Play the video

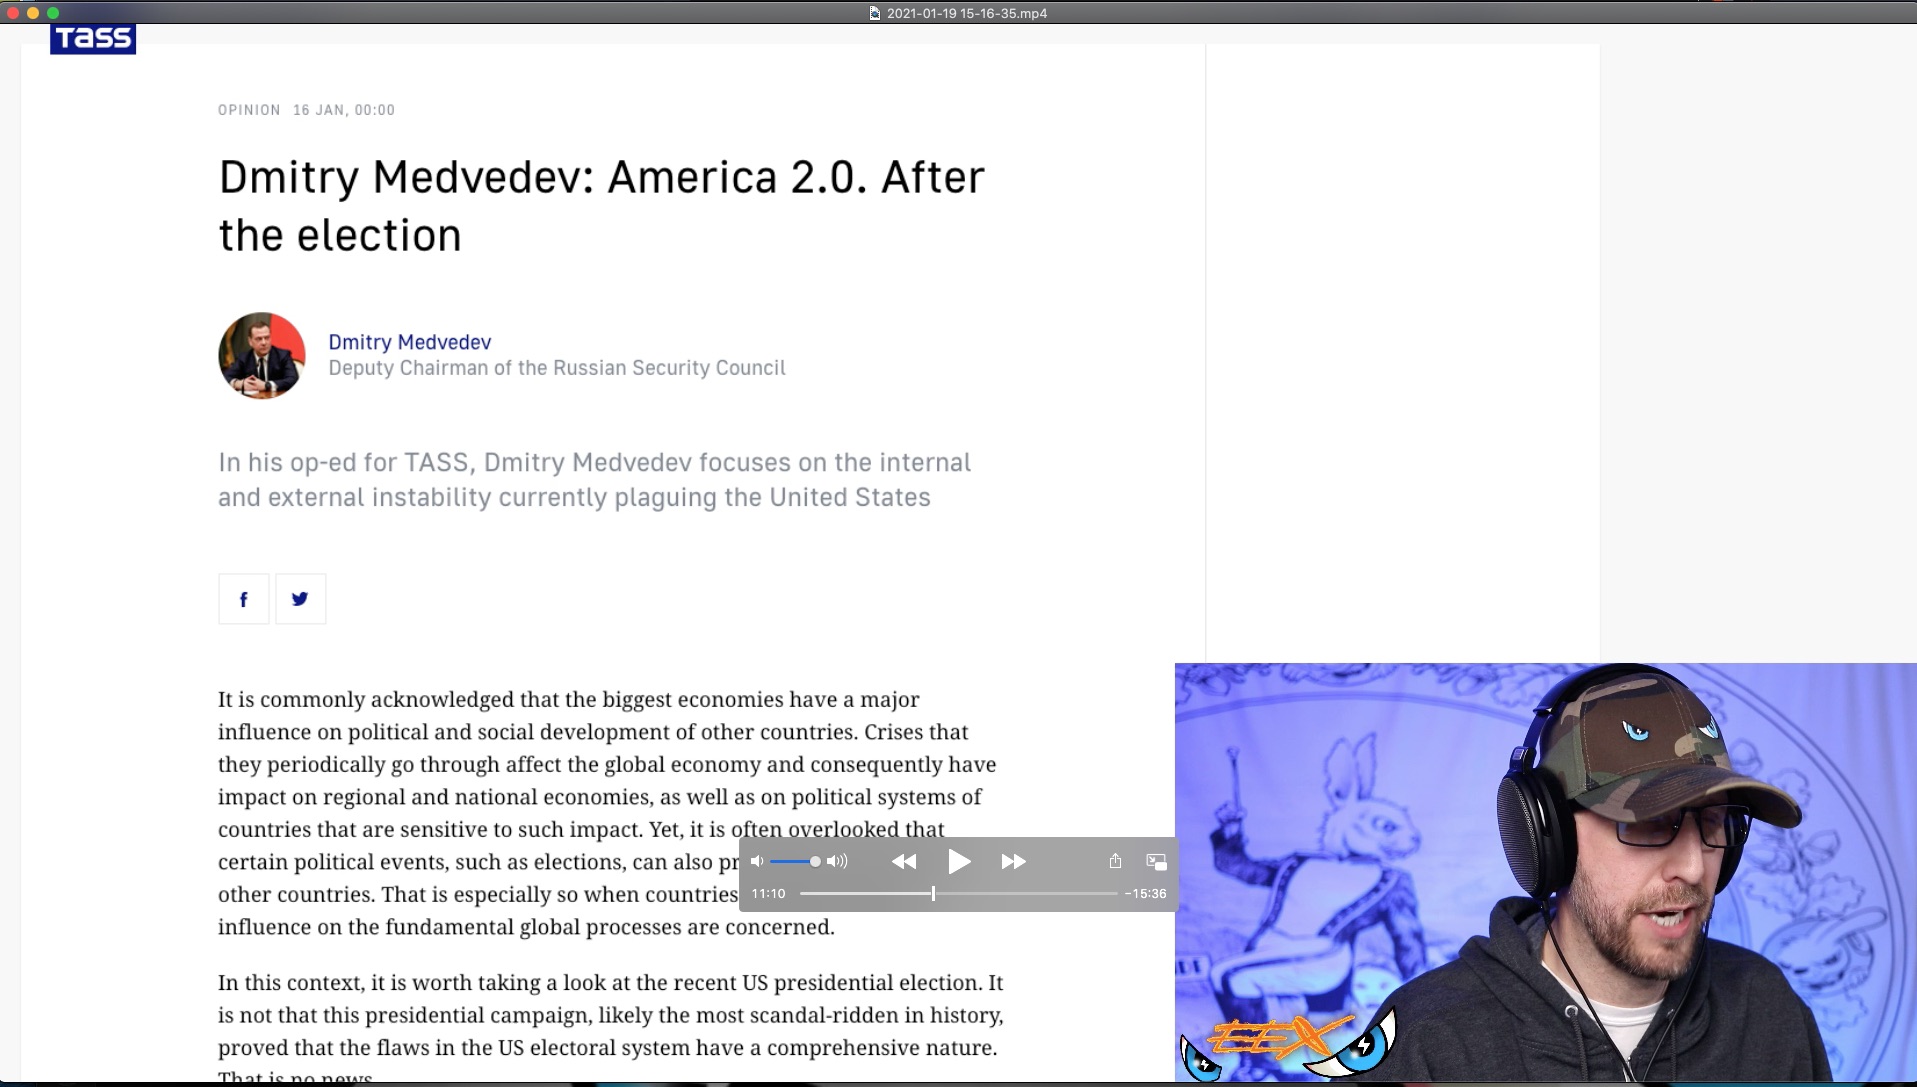pyautogui.click(x=958, y=861)
